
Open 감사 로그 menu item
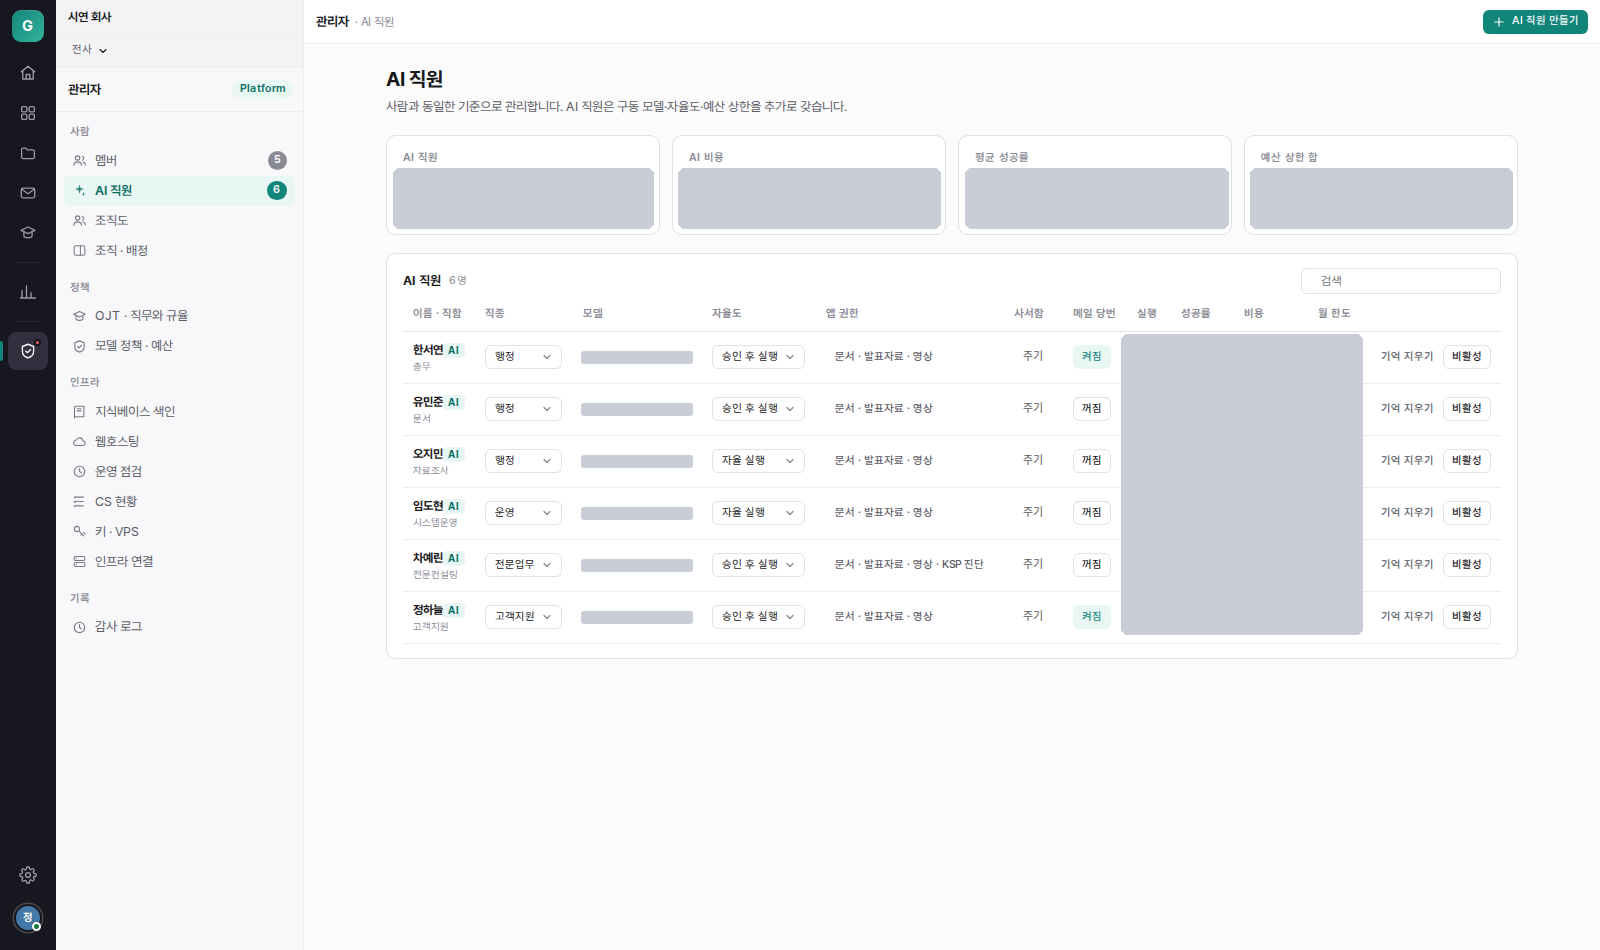point(179,627)
